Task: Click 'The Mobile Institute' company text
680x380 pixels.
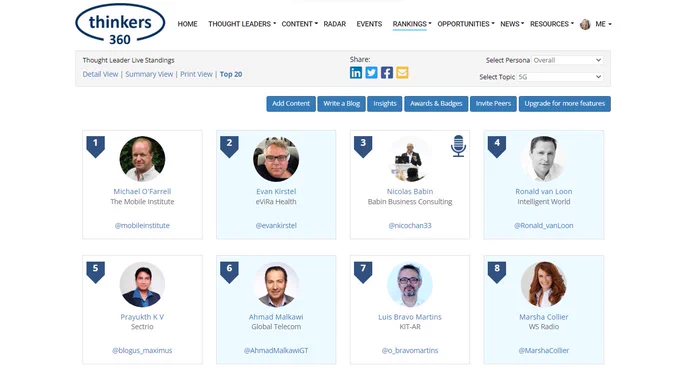Action: [142, 202]
